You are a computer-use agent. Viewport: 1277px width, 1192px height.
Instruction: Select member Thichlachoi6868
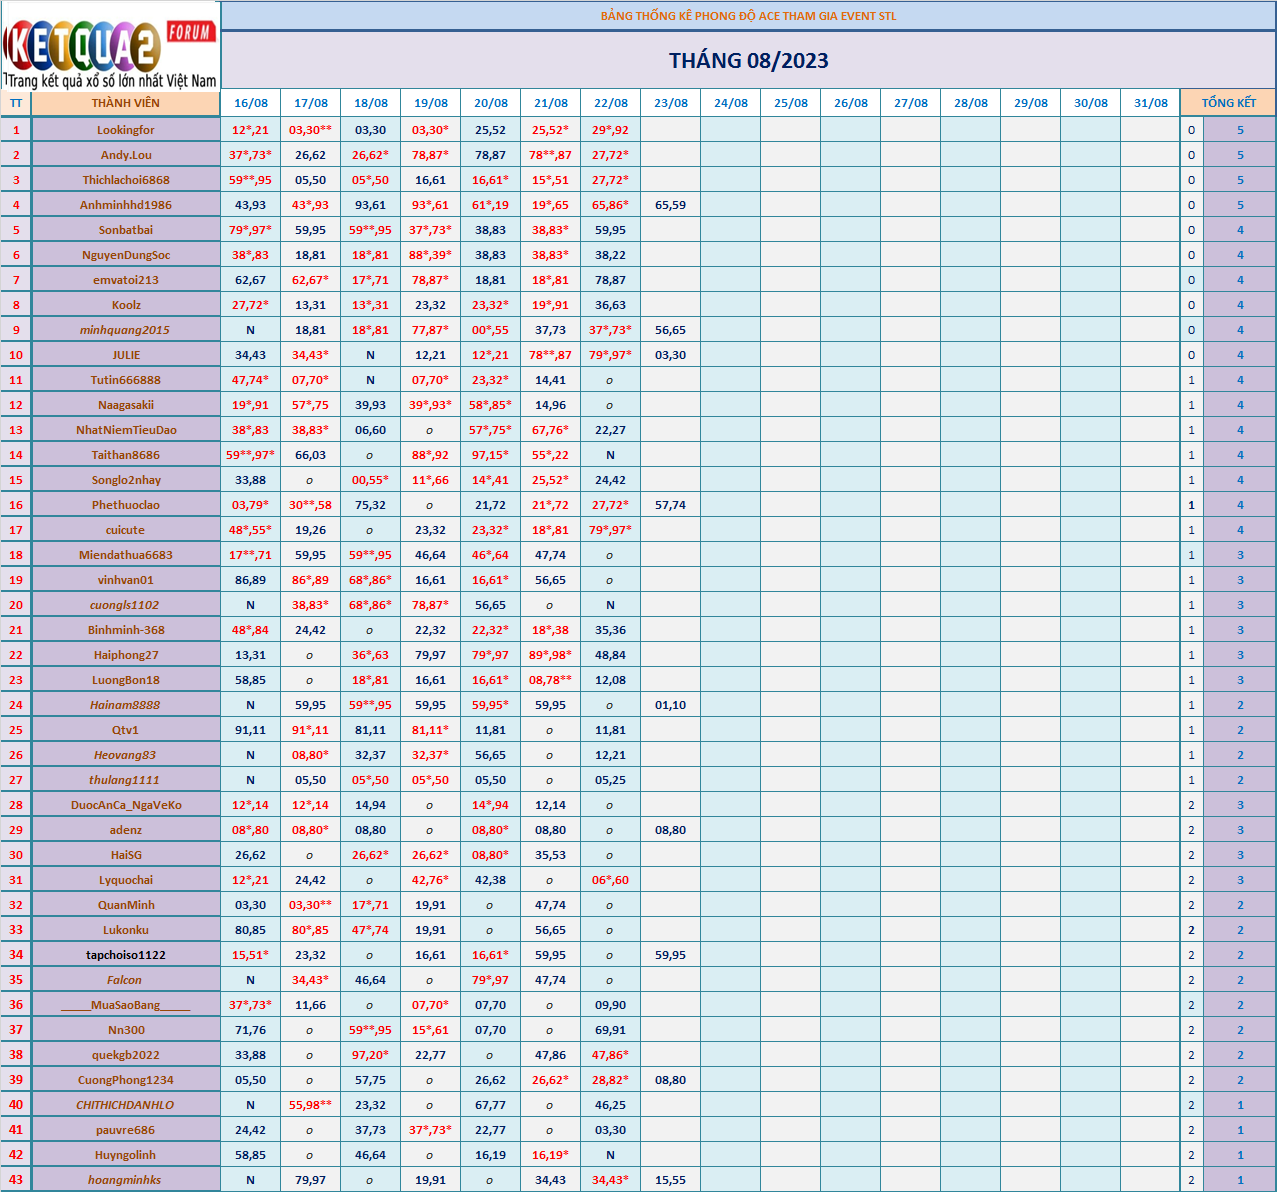point(126,180)
